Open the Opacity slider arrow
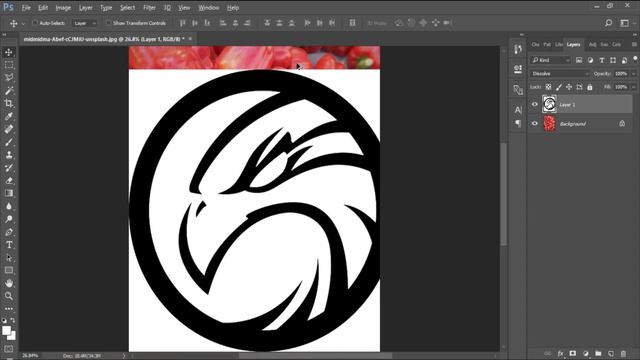 click(633, 73)
